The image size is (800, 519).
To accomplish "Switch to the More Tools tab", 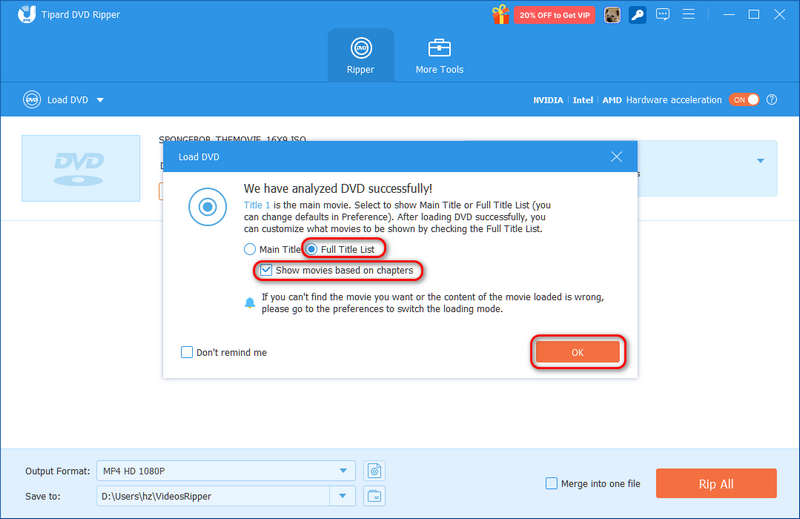I will 439,56.
